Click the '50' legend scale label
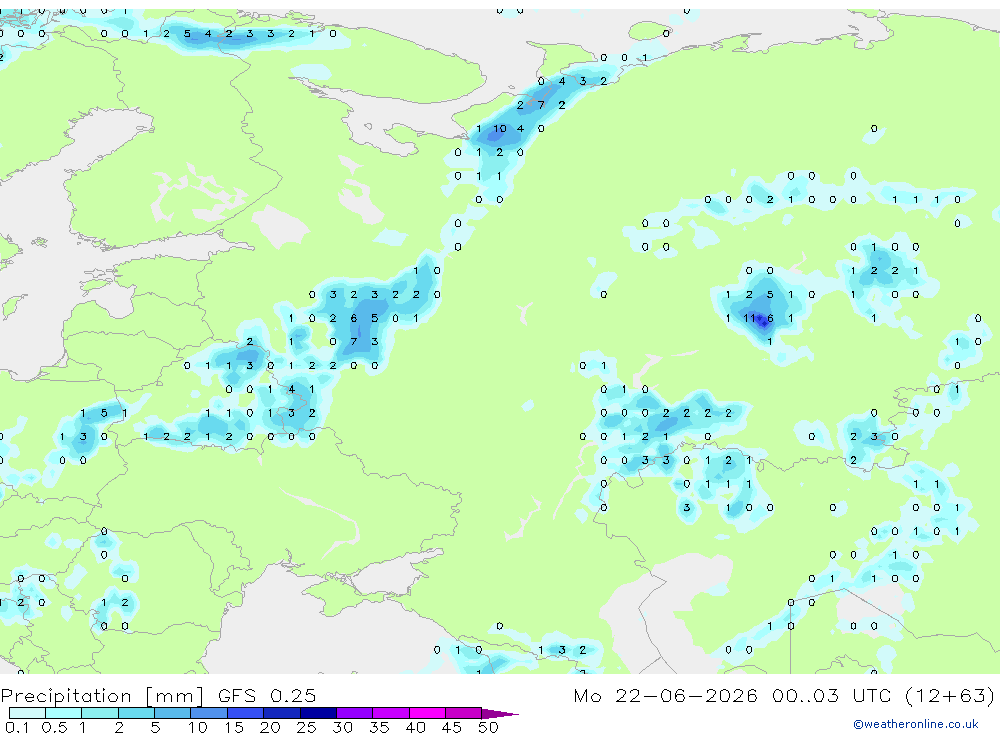 pos(488,727)
